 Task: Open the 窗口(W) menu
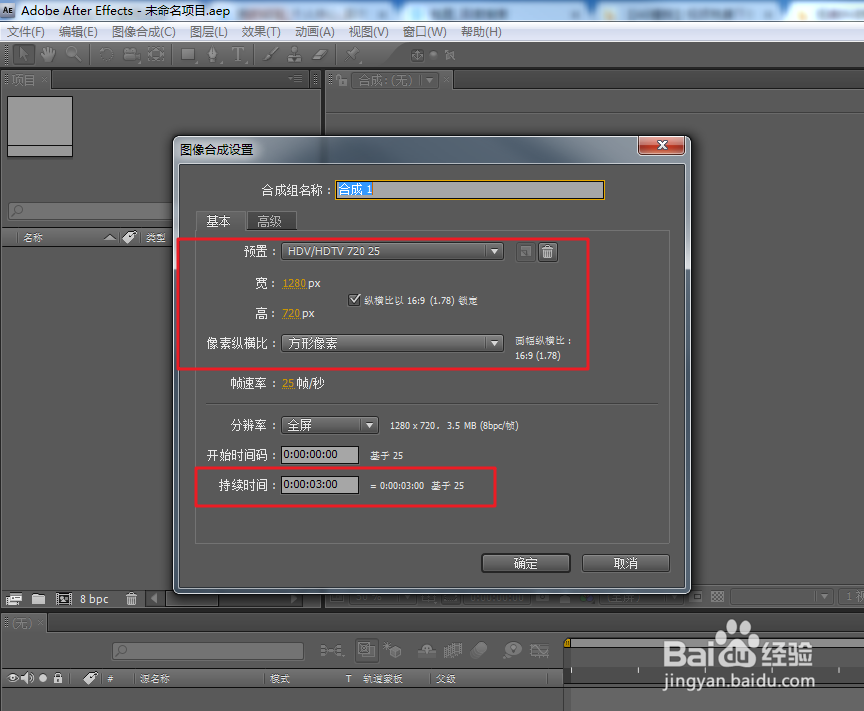click(x=425, y=32)
